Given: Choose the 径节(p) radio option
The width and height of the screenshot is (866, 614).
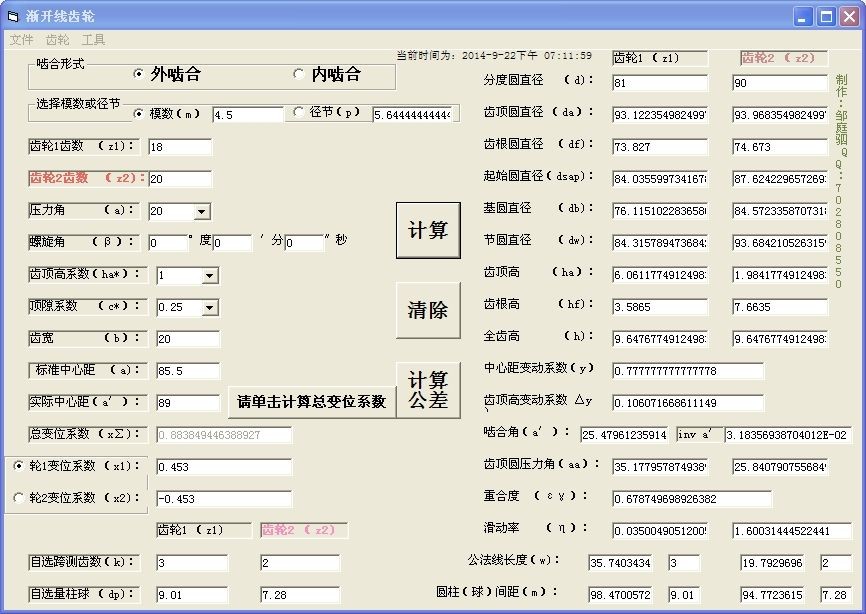Looking at the screenshot, I should tap(327, 112).
